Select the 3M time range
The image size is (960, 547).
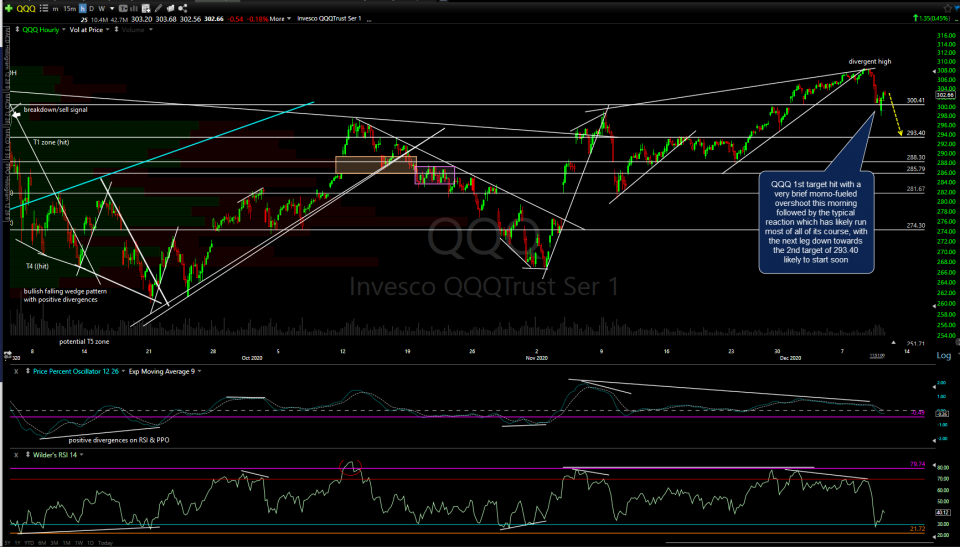click(x=54, y=543)
